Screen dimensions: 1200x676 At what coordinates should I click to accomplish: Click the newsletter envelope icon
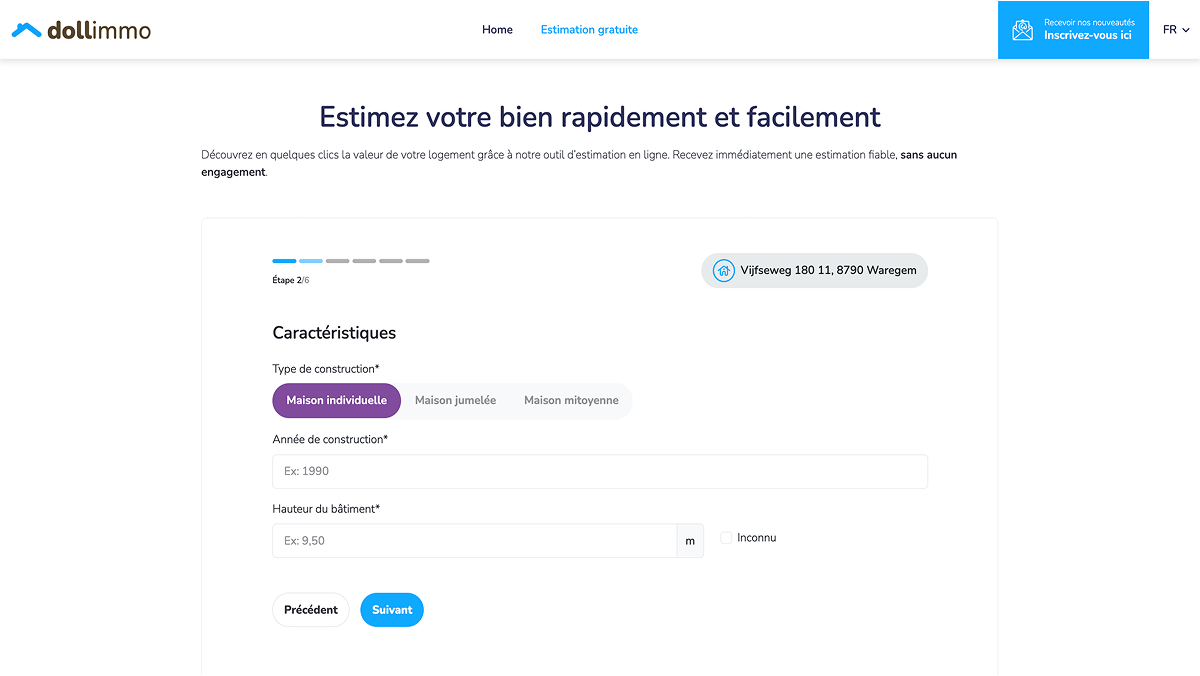pos(1022,29)
